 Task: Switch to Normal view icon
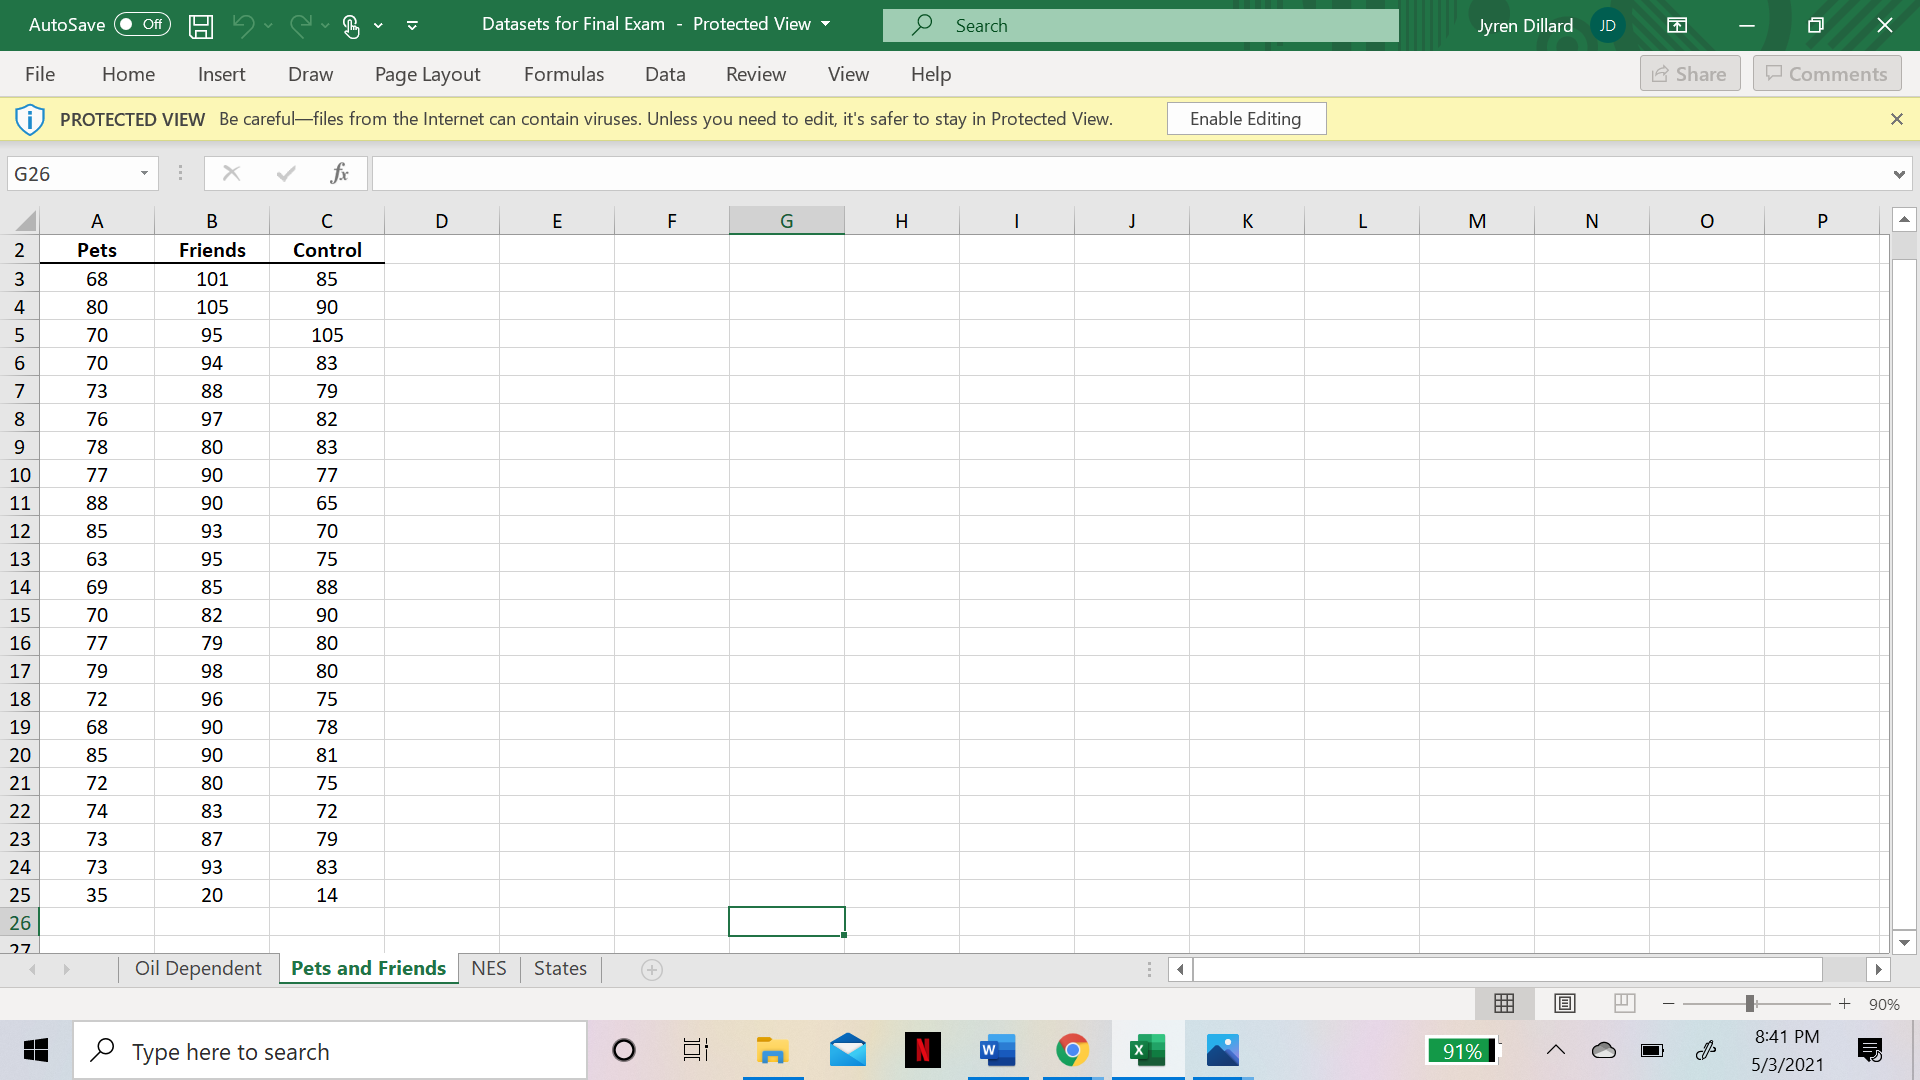click(x=1504, y=1003)
